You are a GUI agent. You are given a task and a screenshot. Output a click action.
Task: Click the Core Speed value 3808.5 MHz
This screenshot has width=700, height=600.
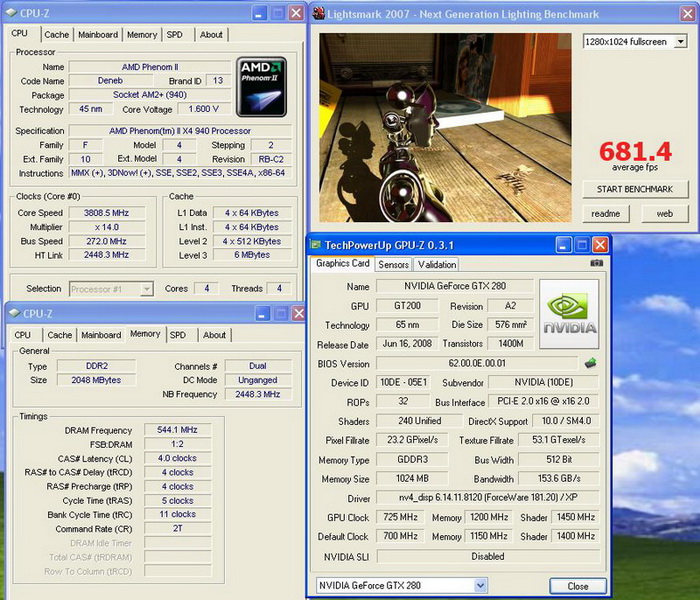[x=106, y=213]
